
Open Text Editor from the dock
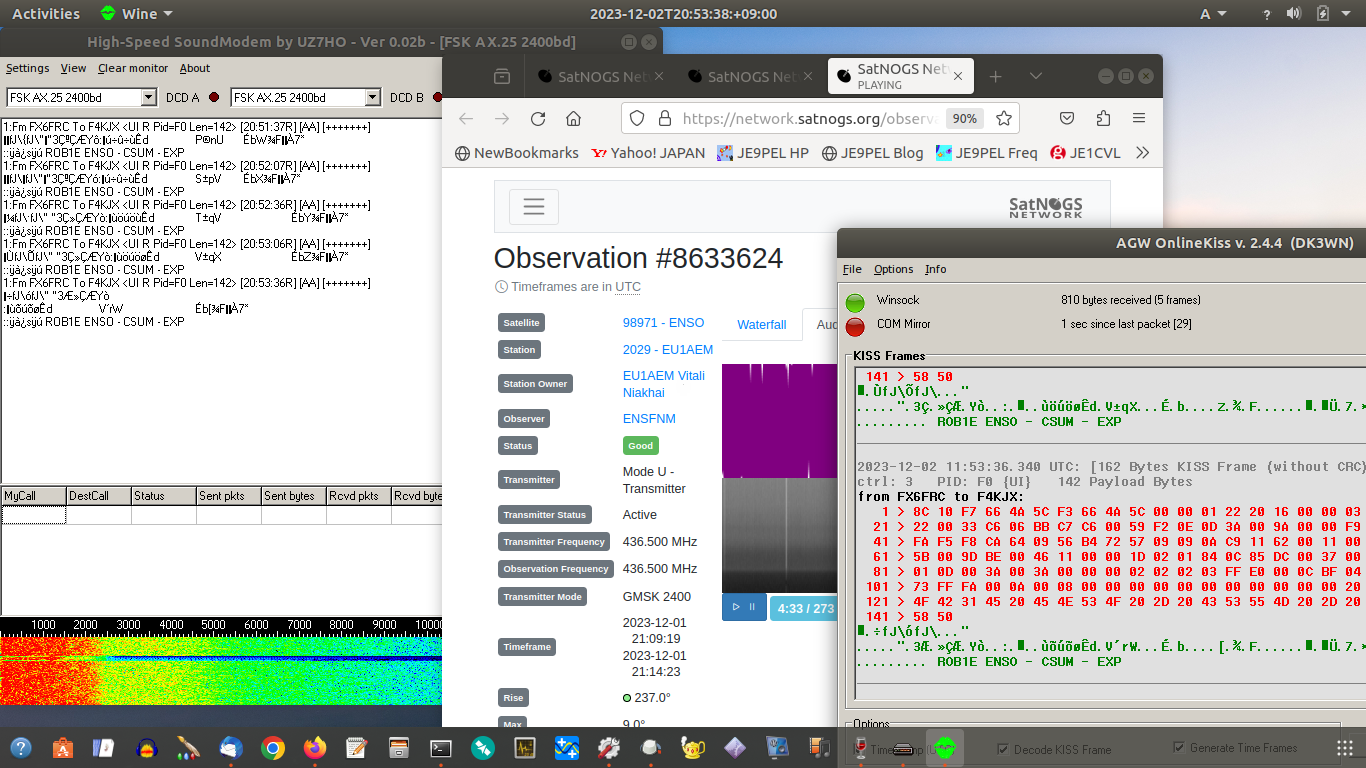357,747
